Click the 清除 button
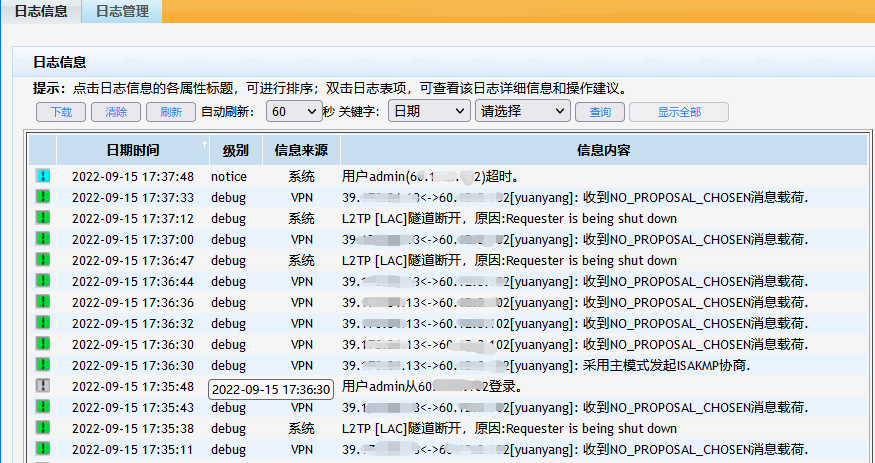 click(x=116, y=112)
